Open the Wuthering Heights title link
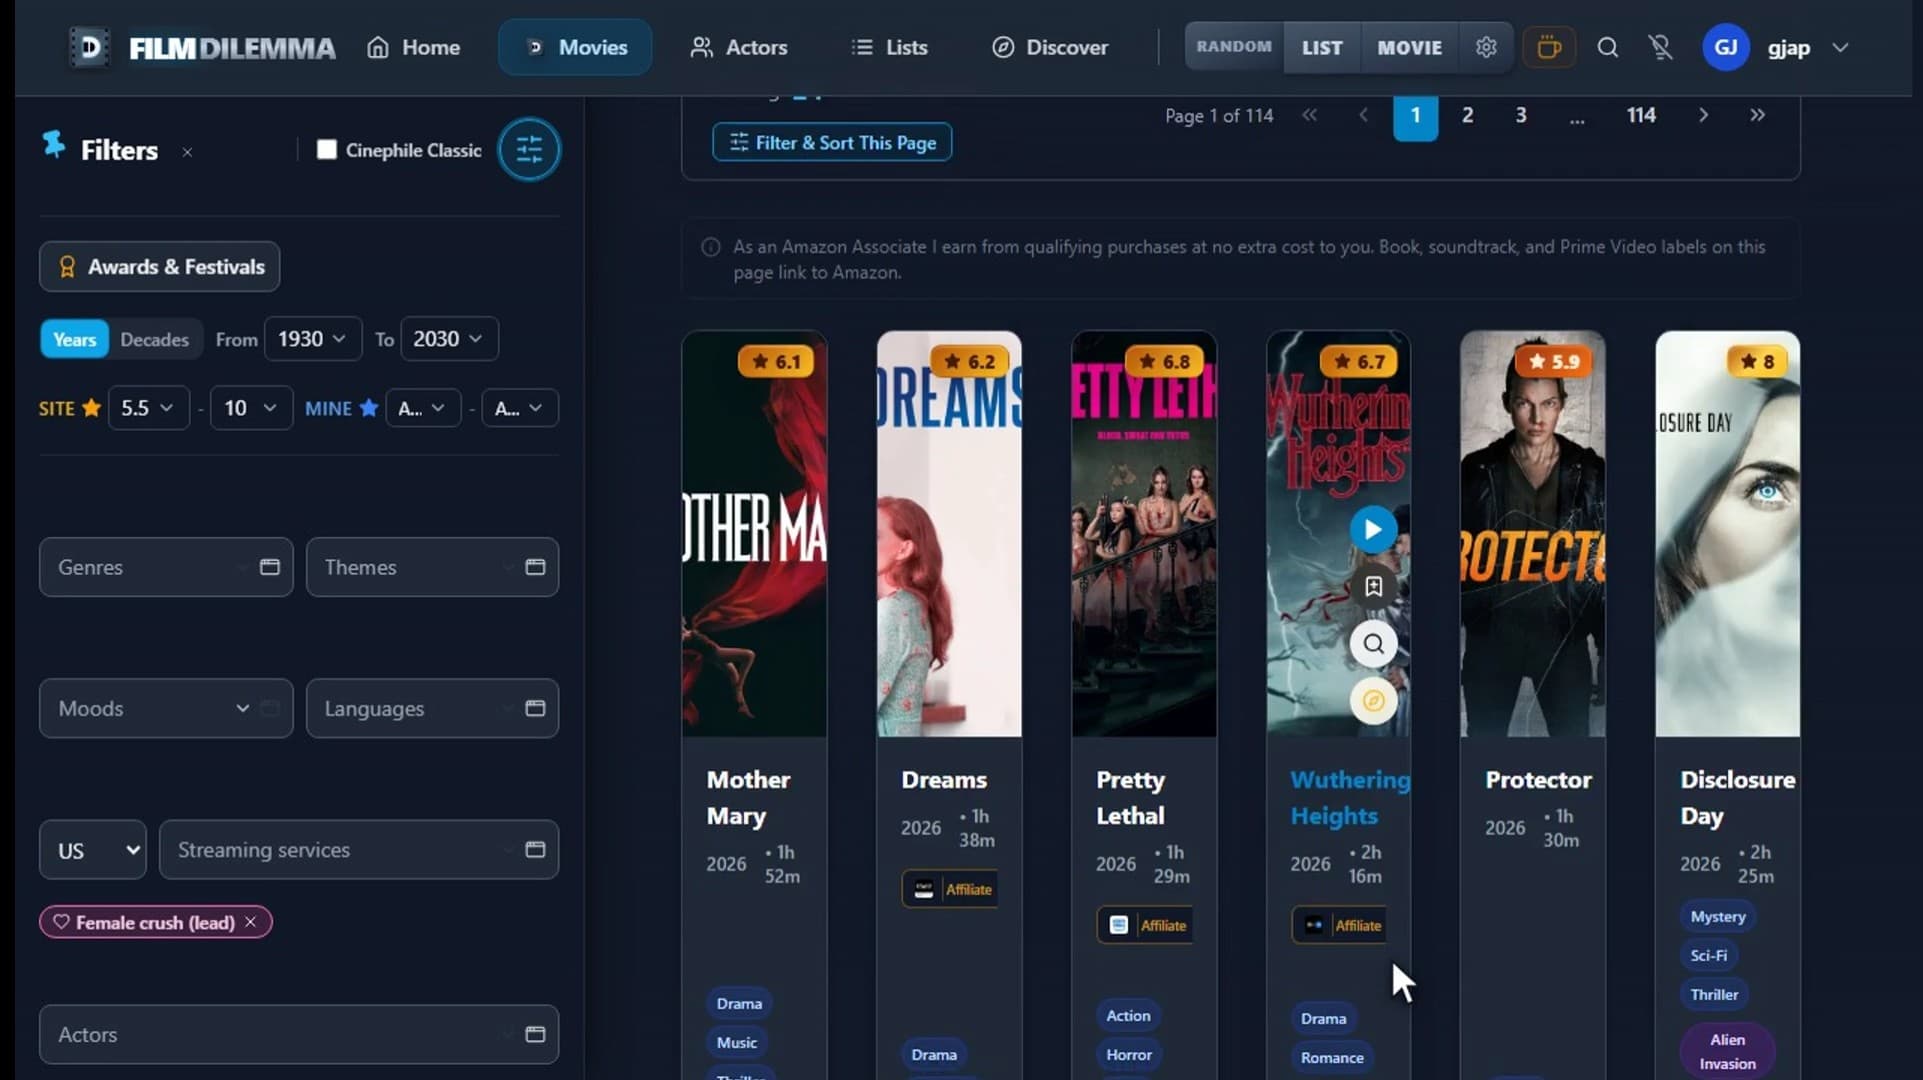This screenshot has width=1923, height=1080. pyautogui.click(x=1350, y=798)
